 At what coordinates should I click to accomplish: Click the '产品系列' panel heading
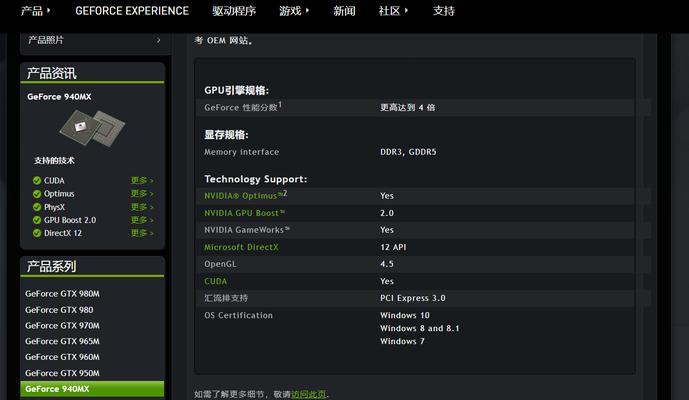pos(51,266)
